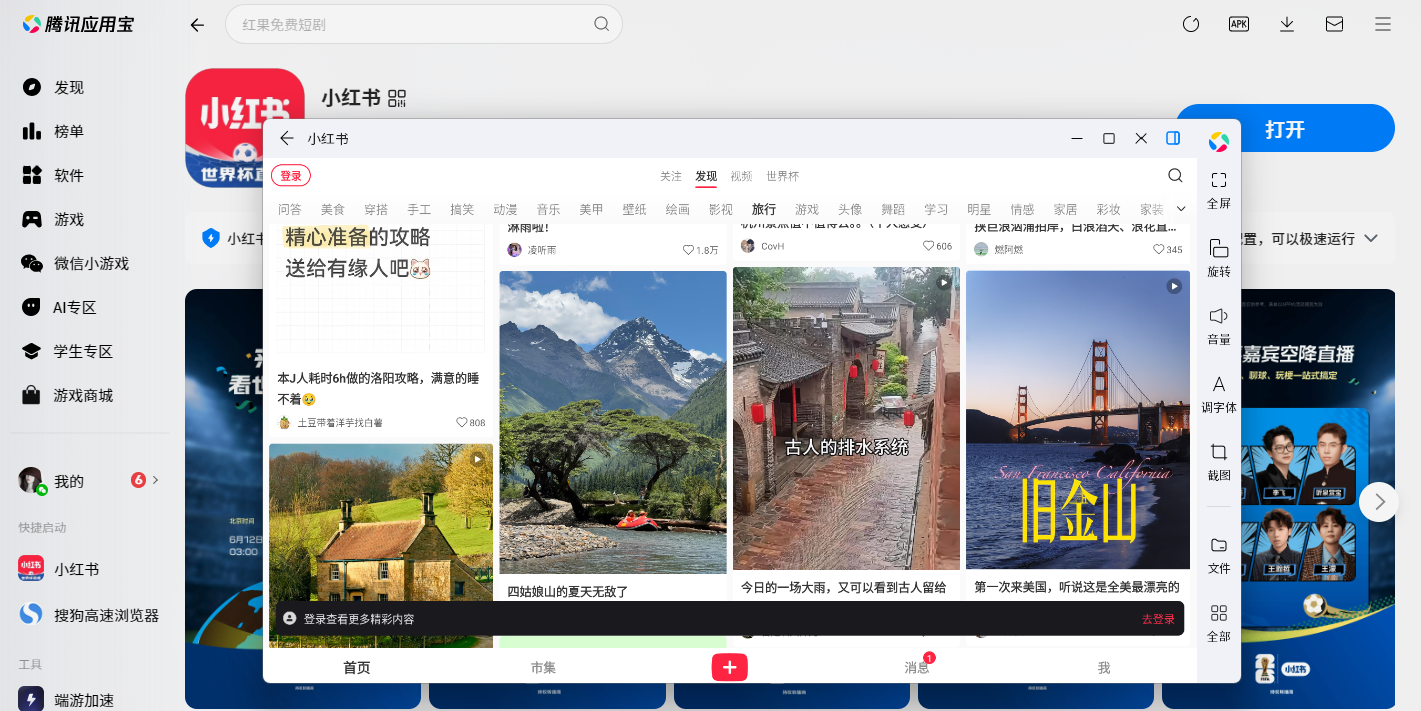Select the 穿搭 category
1421x711 pixels.
point(376,209)
